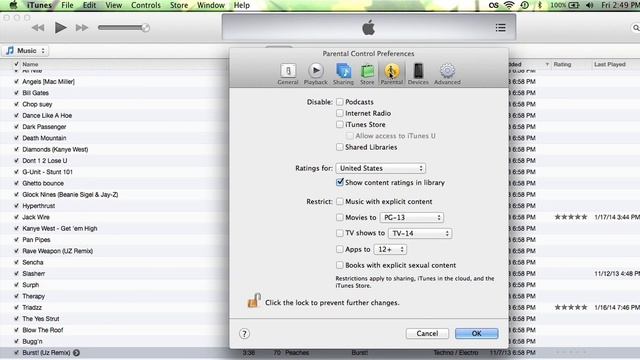This screenshot has width=640, height=360.
Task: Open the iTunes menu
Action: (40, 5)
